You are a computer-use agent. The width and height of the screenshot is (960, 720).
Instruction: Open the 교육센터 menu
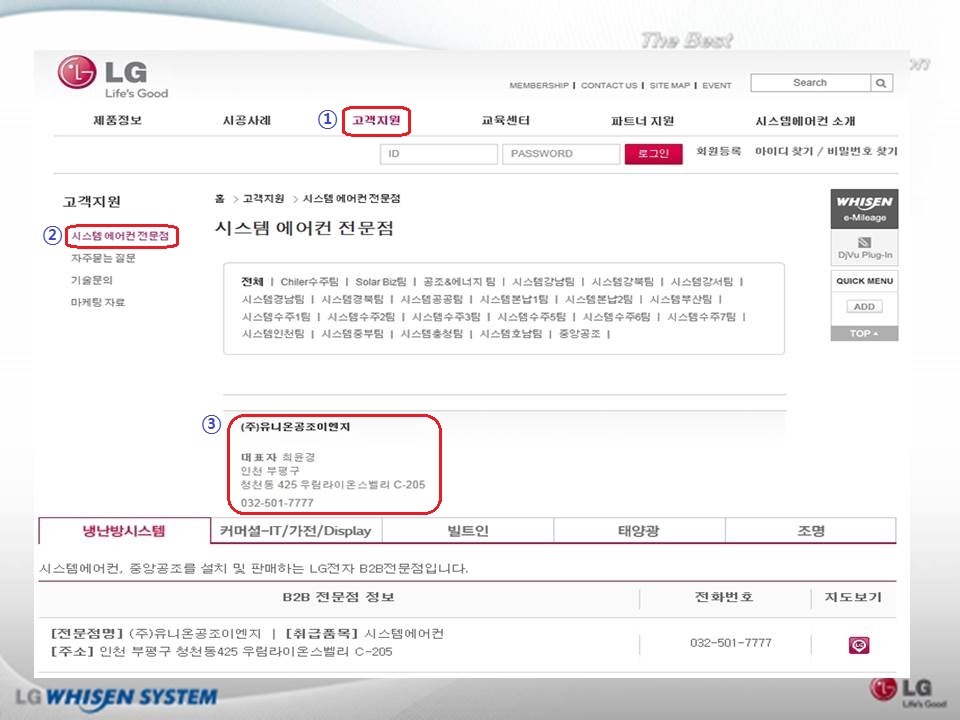(x=505, y=121)
